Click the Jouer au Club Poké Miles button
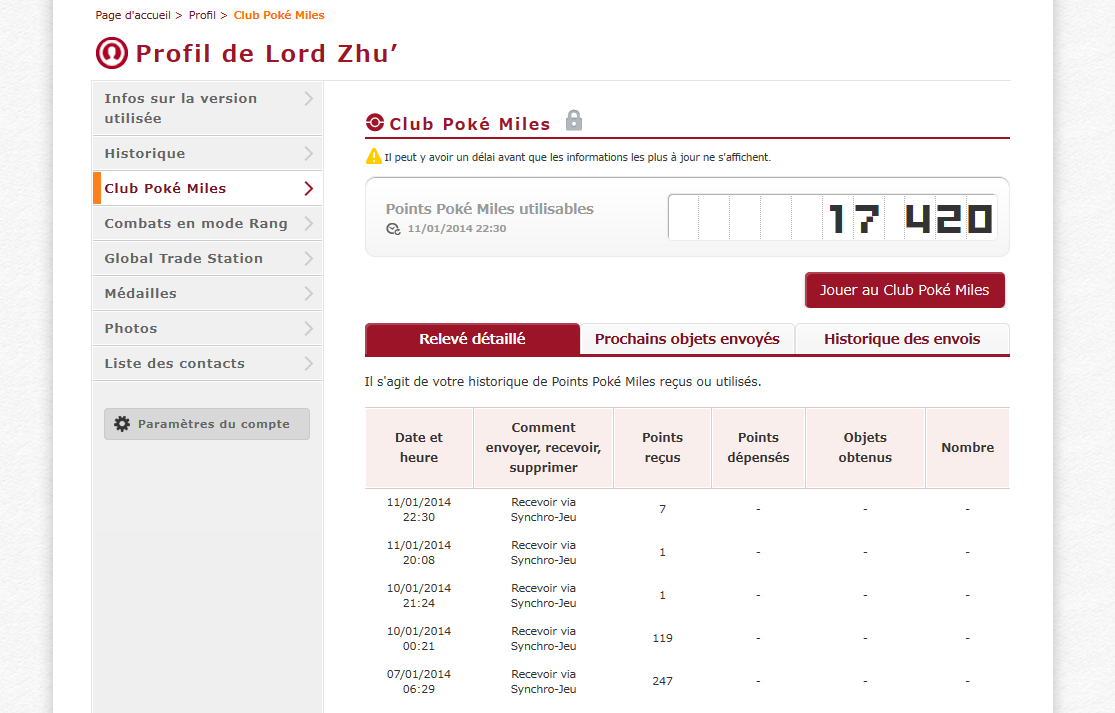Image resolution: width=1115 pixels, height=713 pixels. click(x=905, y=290)
